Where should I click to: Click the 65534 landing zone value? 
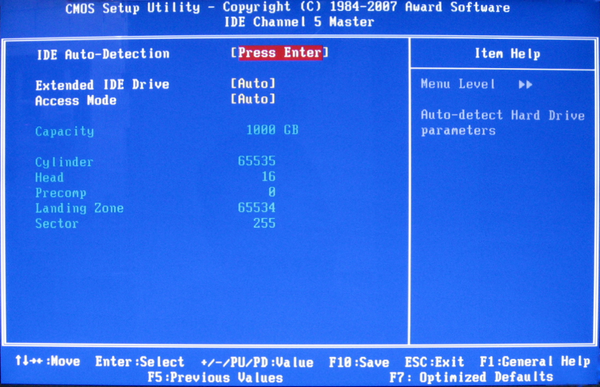[256, 207]
